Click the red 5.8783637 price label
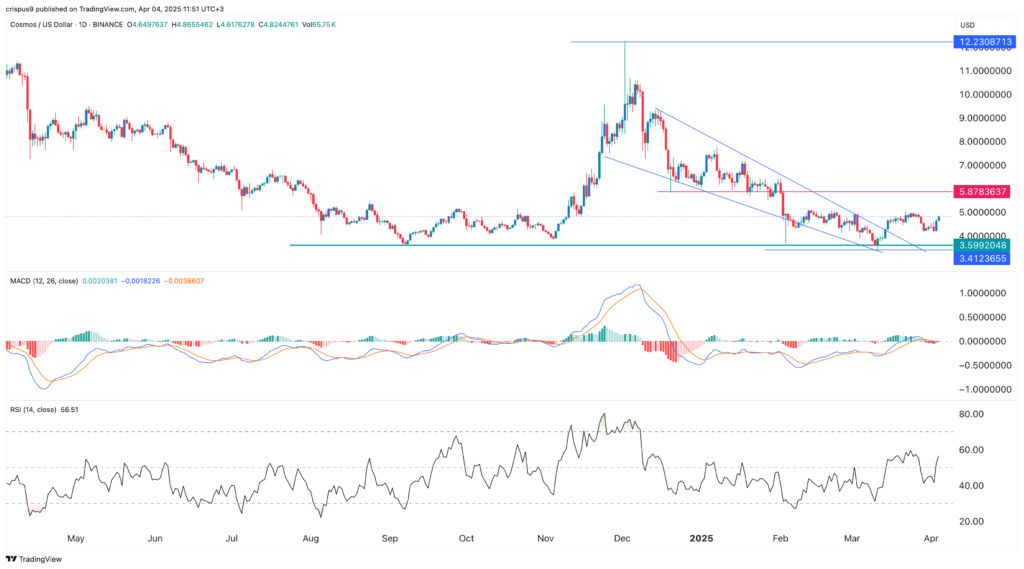 985,191
